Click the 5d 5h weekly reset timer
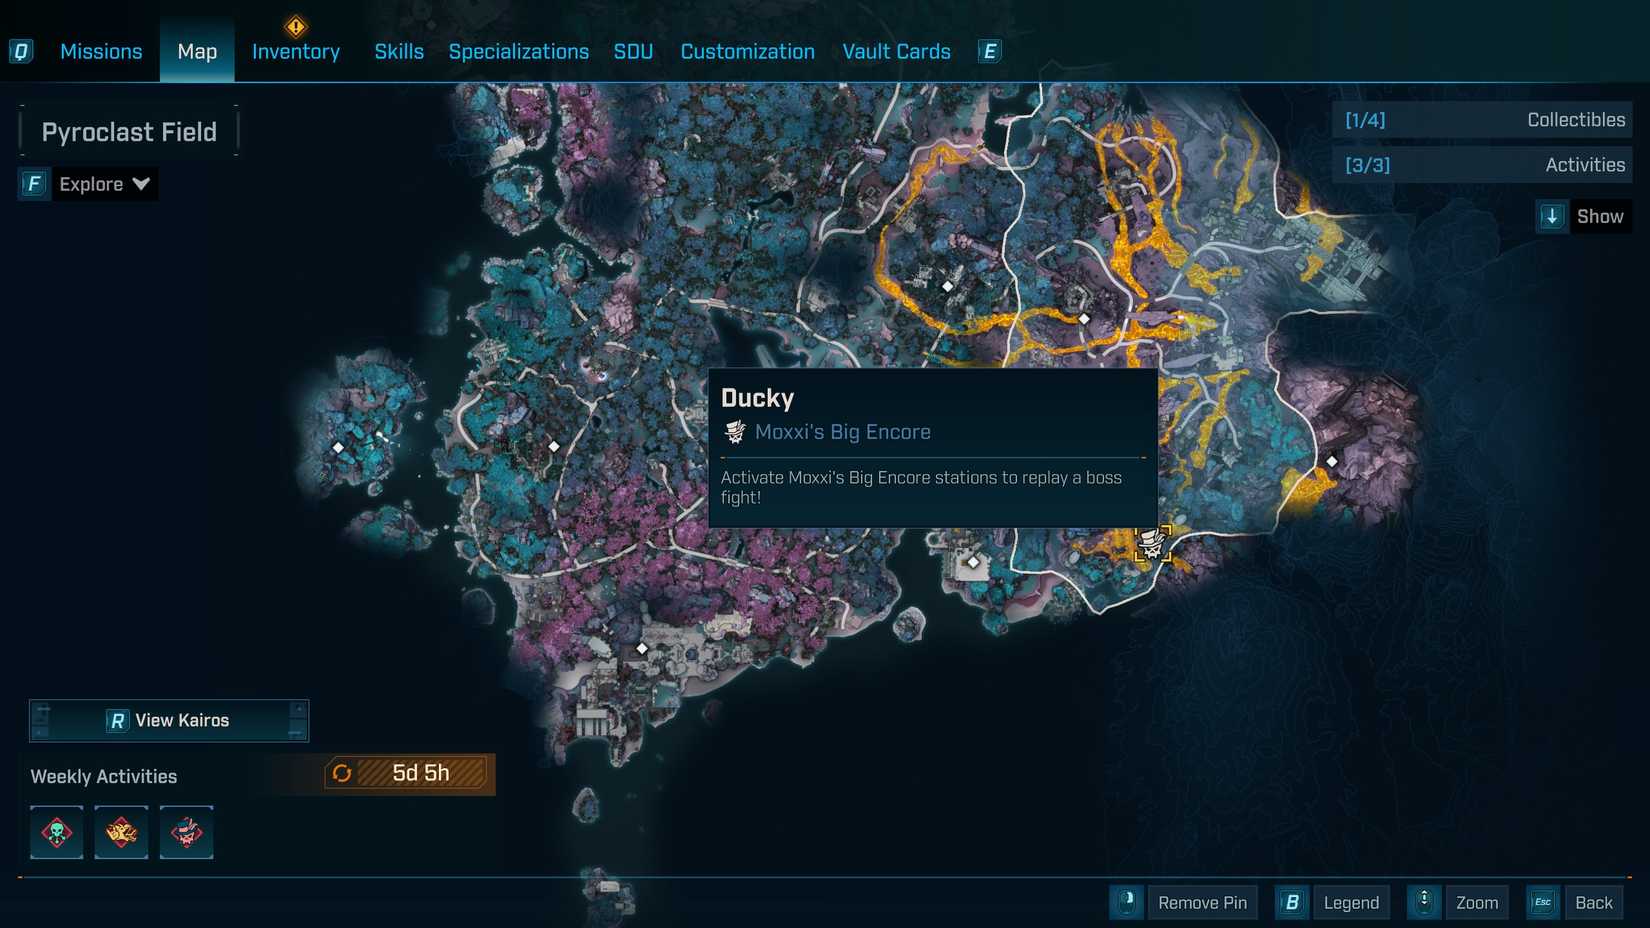 tap(421, 773)
